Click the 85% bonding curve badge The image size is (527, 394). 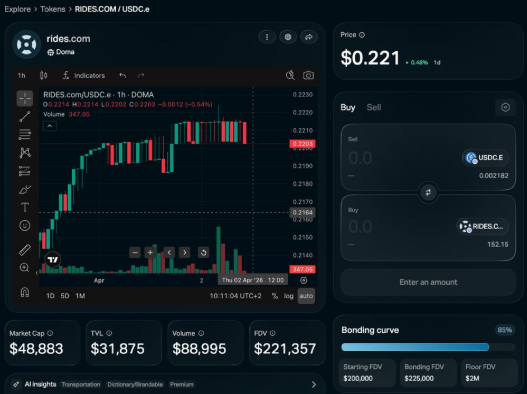pos(505,330)
